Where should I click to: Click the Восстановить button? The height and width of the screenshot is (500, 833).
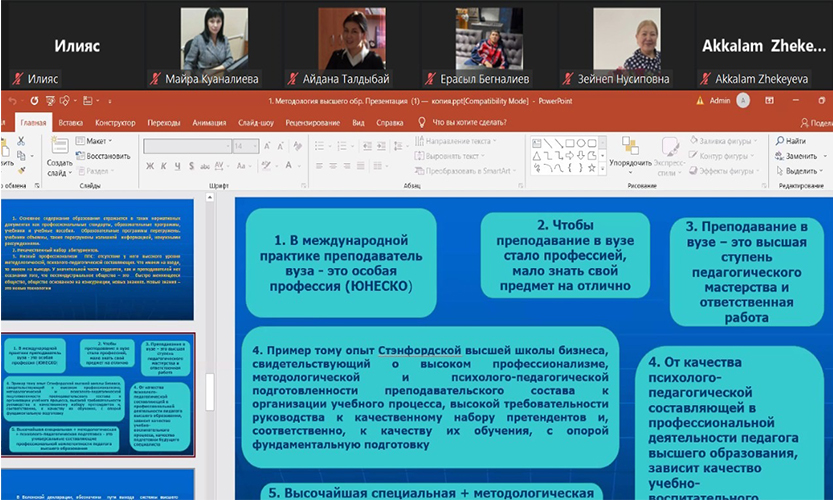(x=103, y=156)
